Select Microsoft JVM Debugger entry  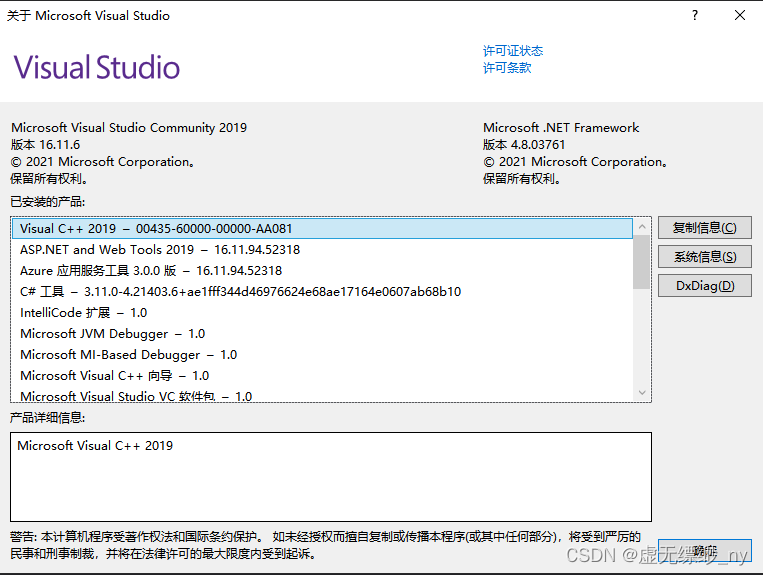coord(322,333)
